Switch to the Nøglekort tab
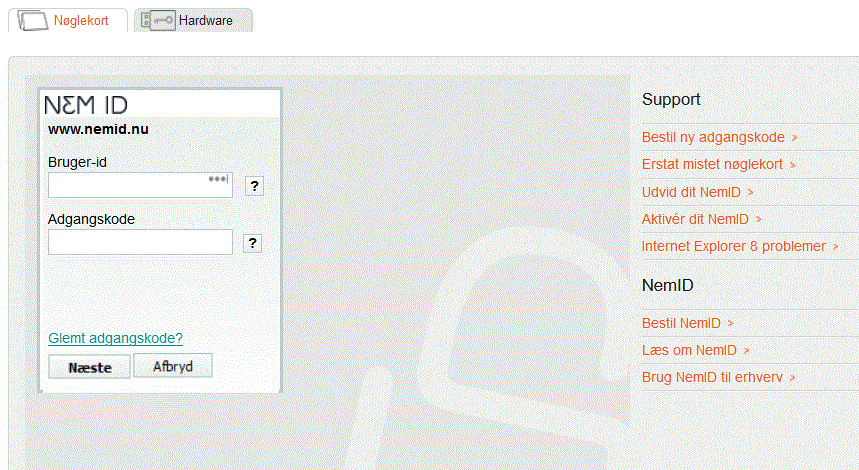The image size is (859, 470). 82,20
